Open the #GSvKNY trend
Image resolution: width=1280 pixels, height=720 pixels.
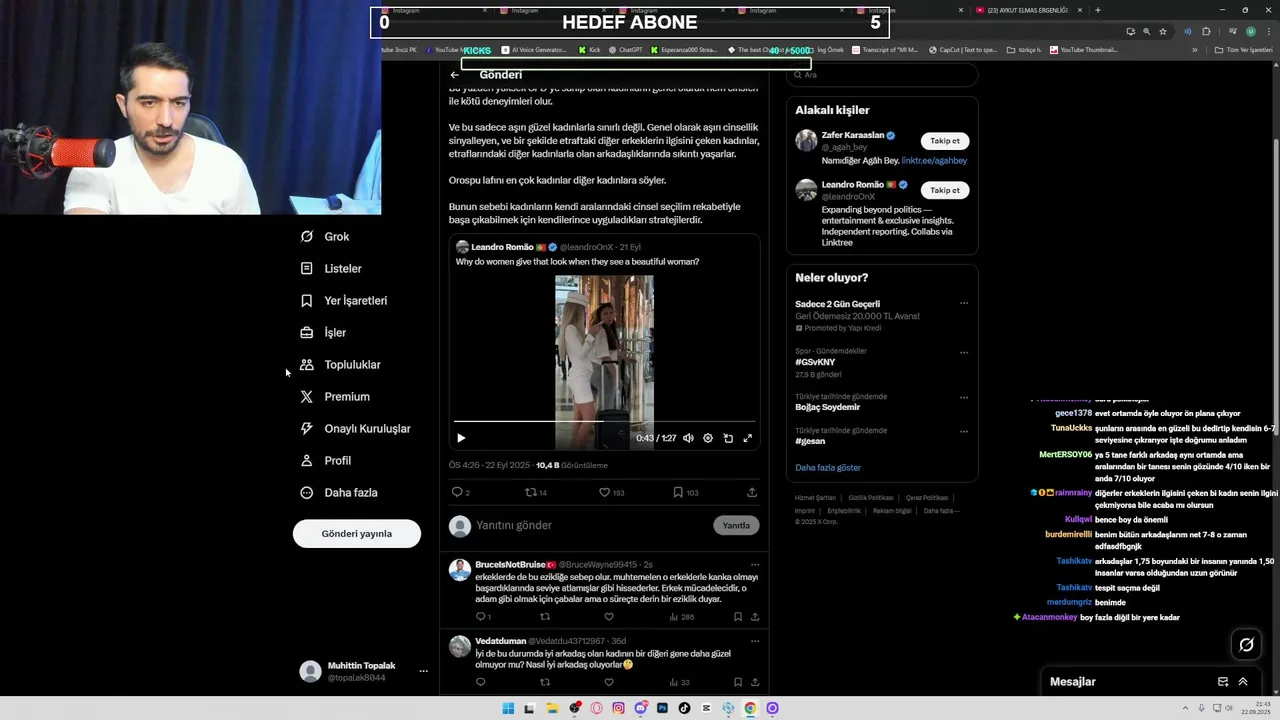(815, 362)
